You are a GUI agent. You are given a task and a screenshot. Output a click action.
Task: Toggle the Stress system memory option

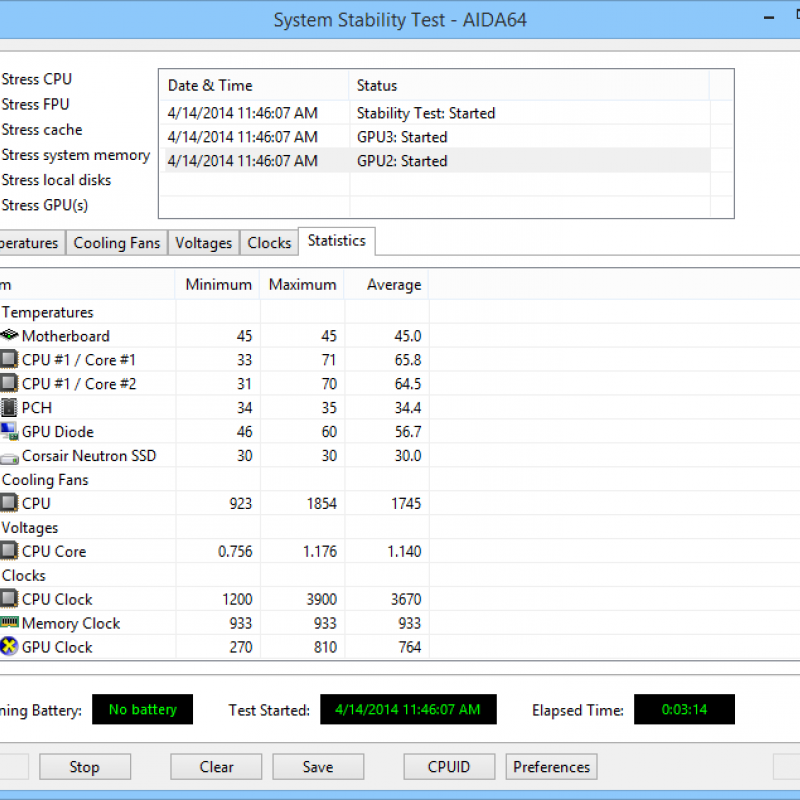[x=75, y=155]
